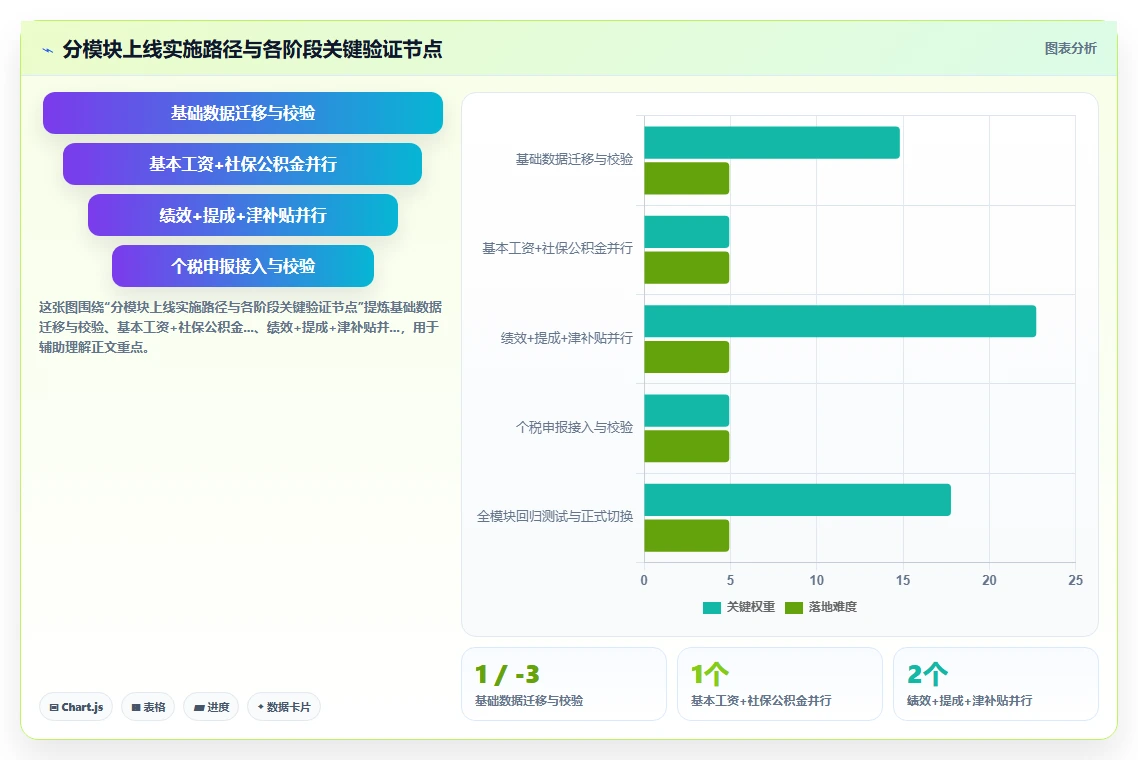The height and width of the screenshot is (760, 1138).
Task: Click the x-axis tick label 15
Action: point(902,580)
